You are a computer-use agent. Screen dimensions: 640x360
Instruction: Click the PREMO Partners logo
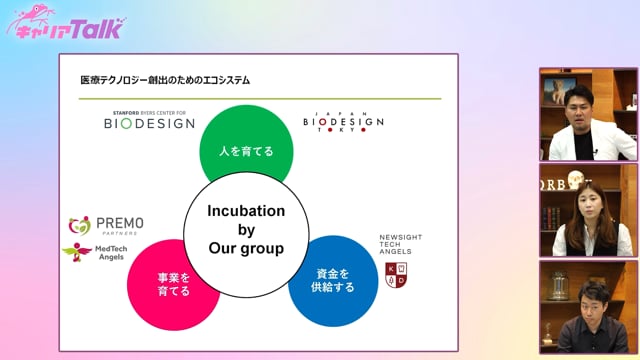coord(106,226)
